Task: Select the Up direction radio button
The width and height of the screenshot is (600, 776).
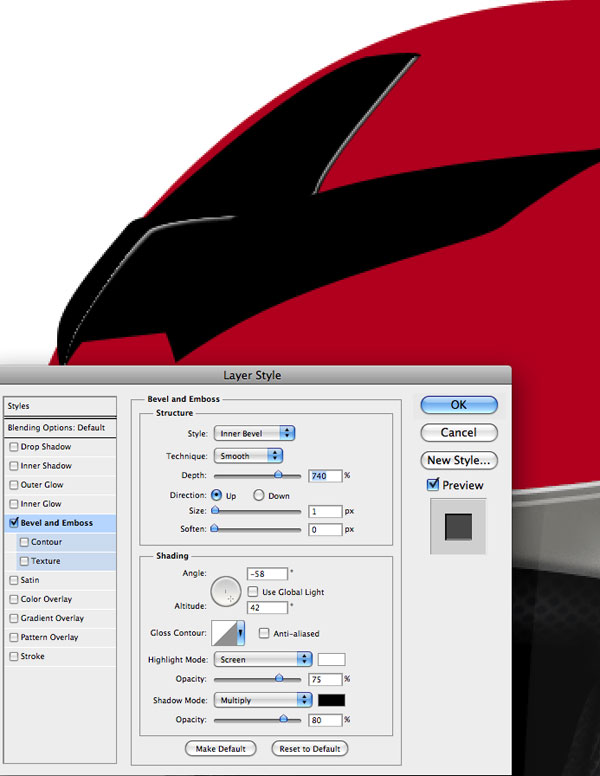Action: (x=216, y=495)
